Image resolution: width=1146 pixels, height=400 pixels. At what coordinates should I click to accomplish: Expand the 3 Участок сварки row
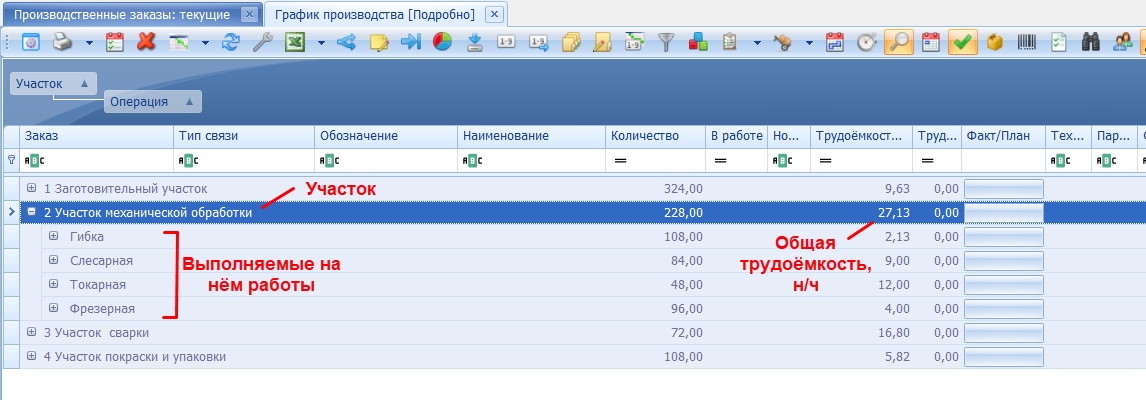click(x=31, y=332)
